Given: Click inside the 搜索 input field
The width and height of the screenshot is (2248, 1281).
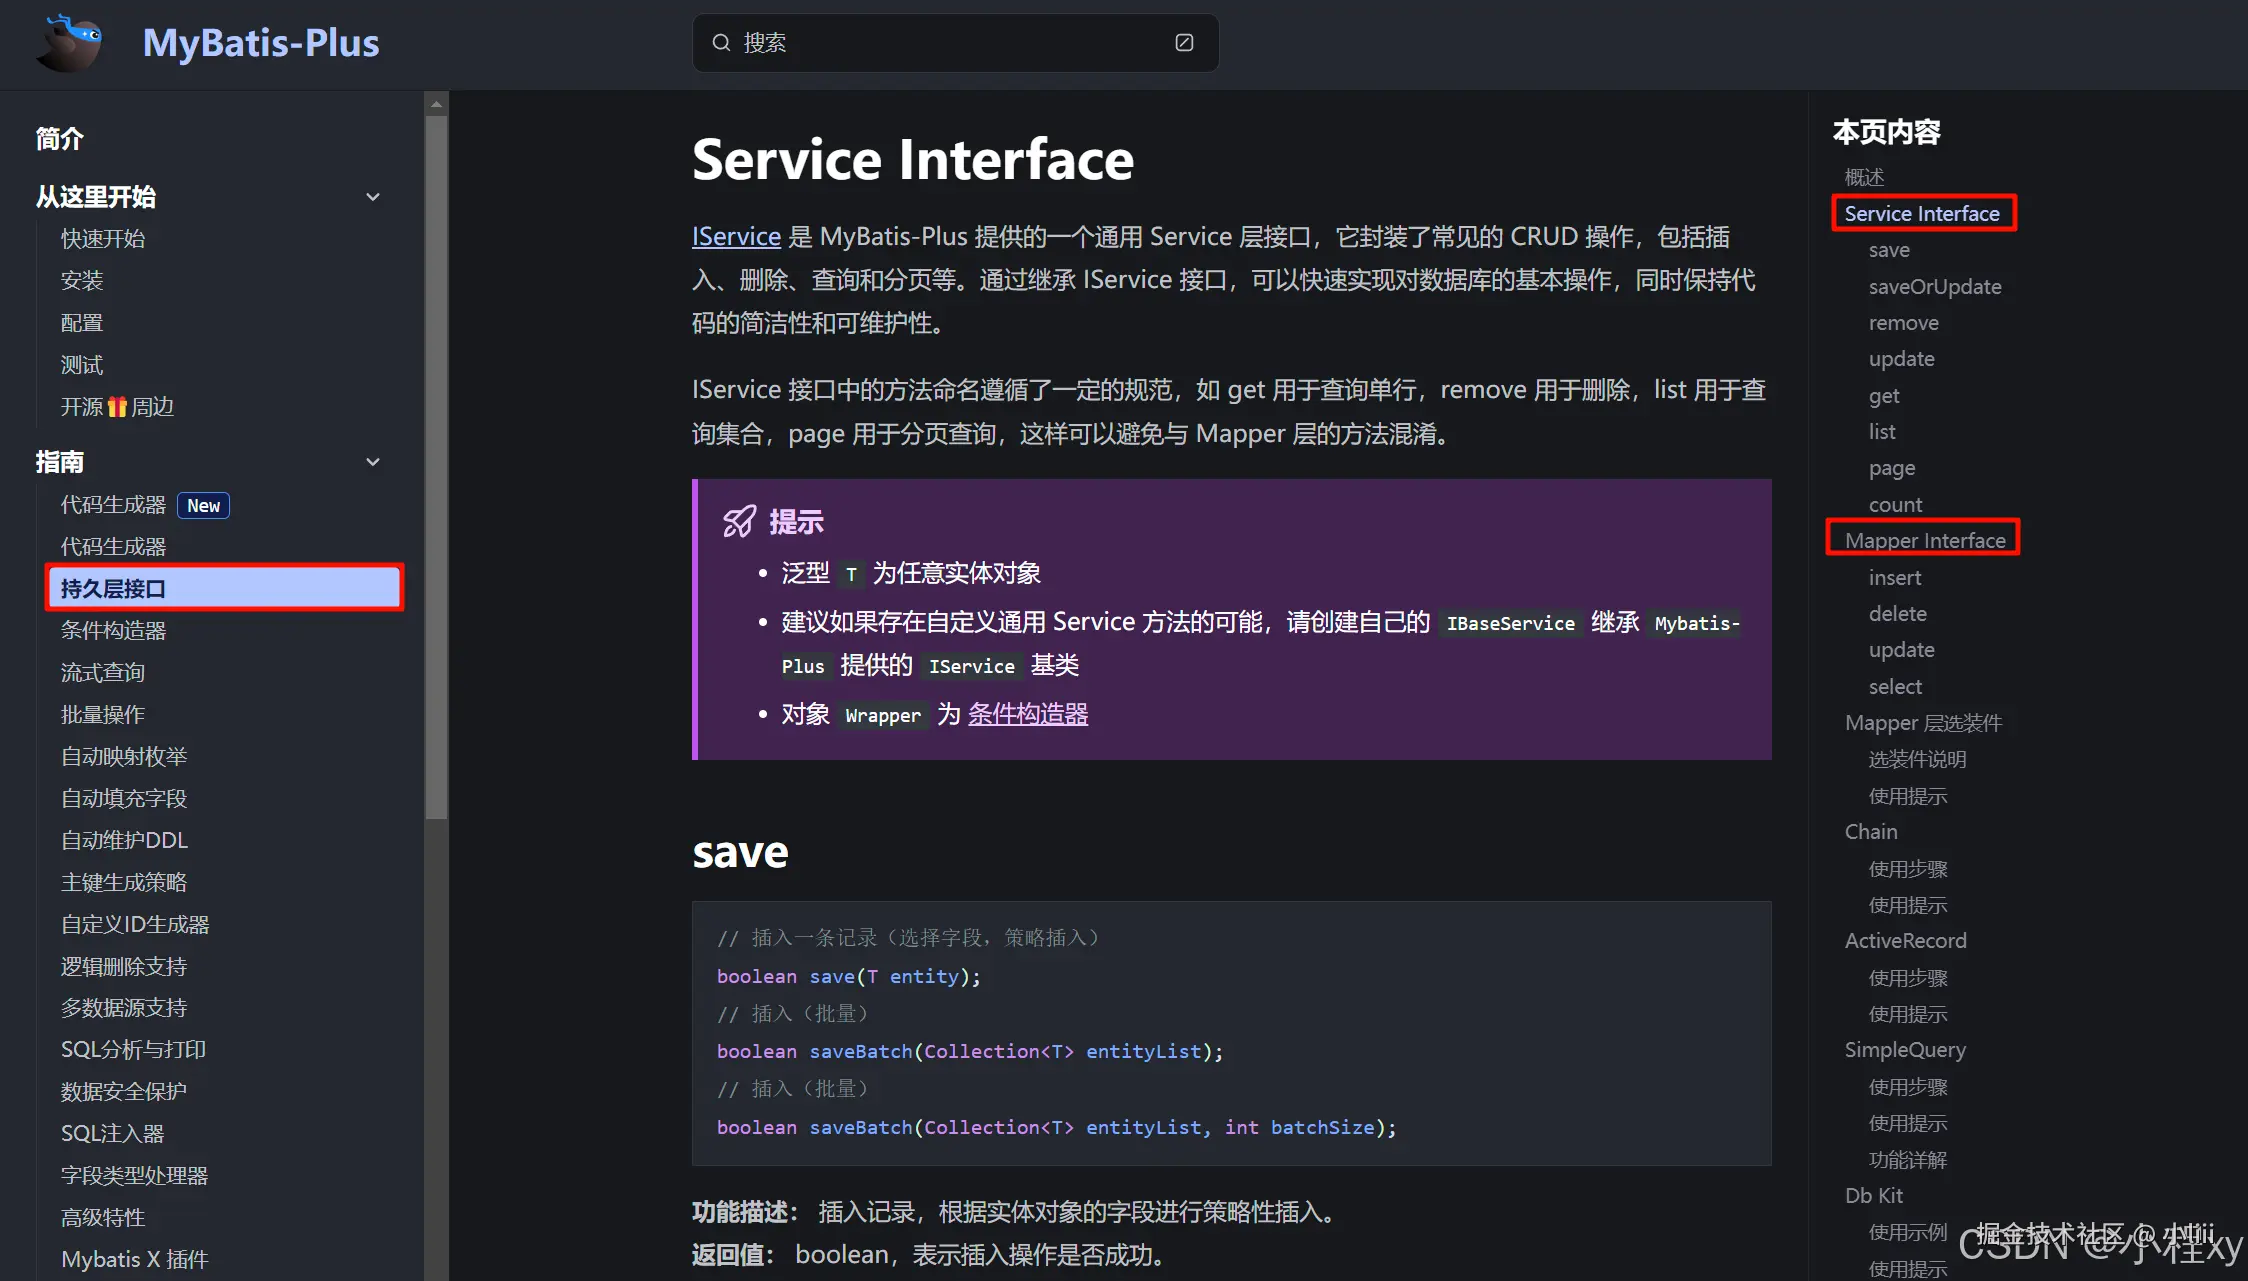Looking at the screenshot, I should pos(900,43).
